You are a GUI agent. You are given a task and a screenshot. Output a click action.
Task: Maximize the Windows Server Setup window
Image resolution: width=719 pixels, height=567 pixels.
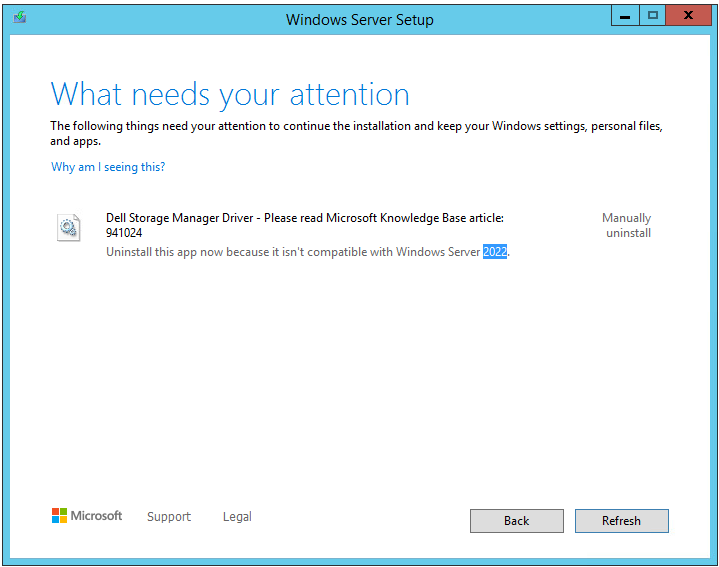(653, 16)
